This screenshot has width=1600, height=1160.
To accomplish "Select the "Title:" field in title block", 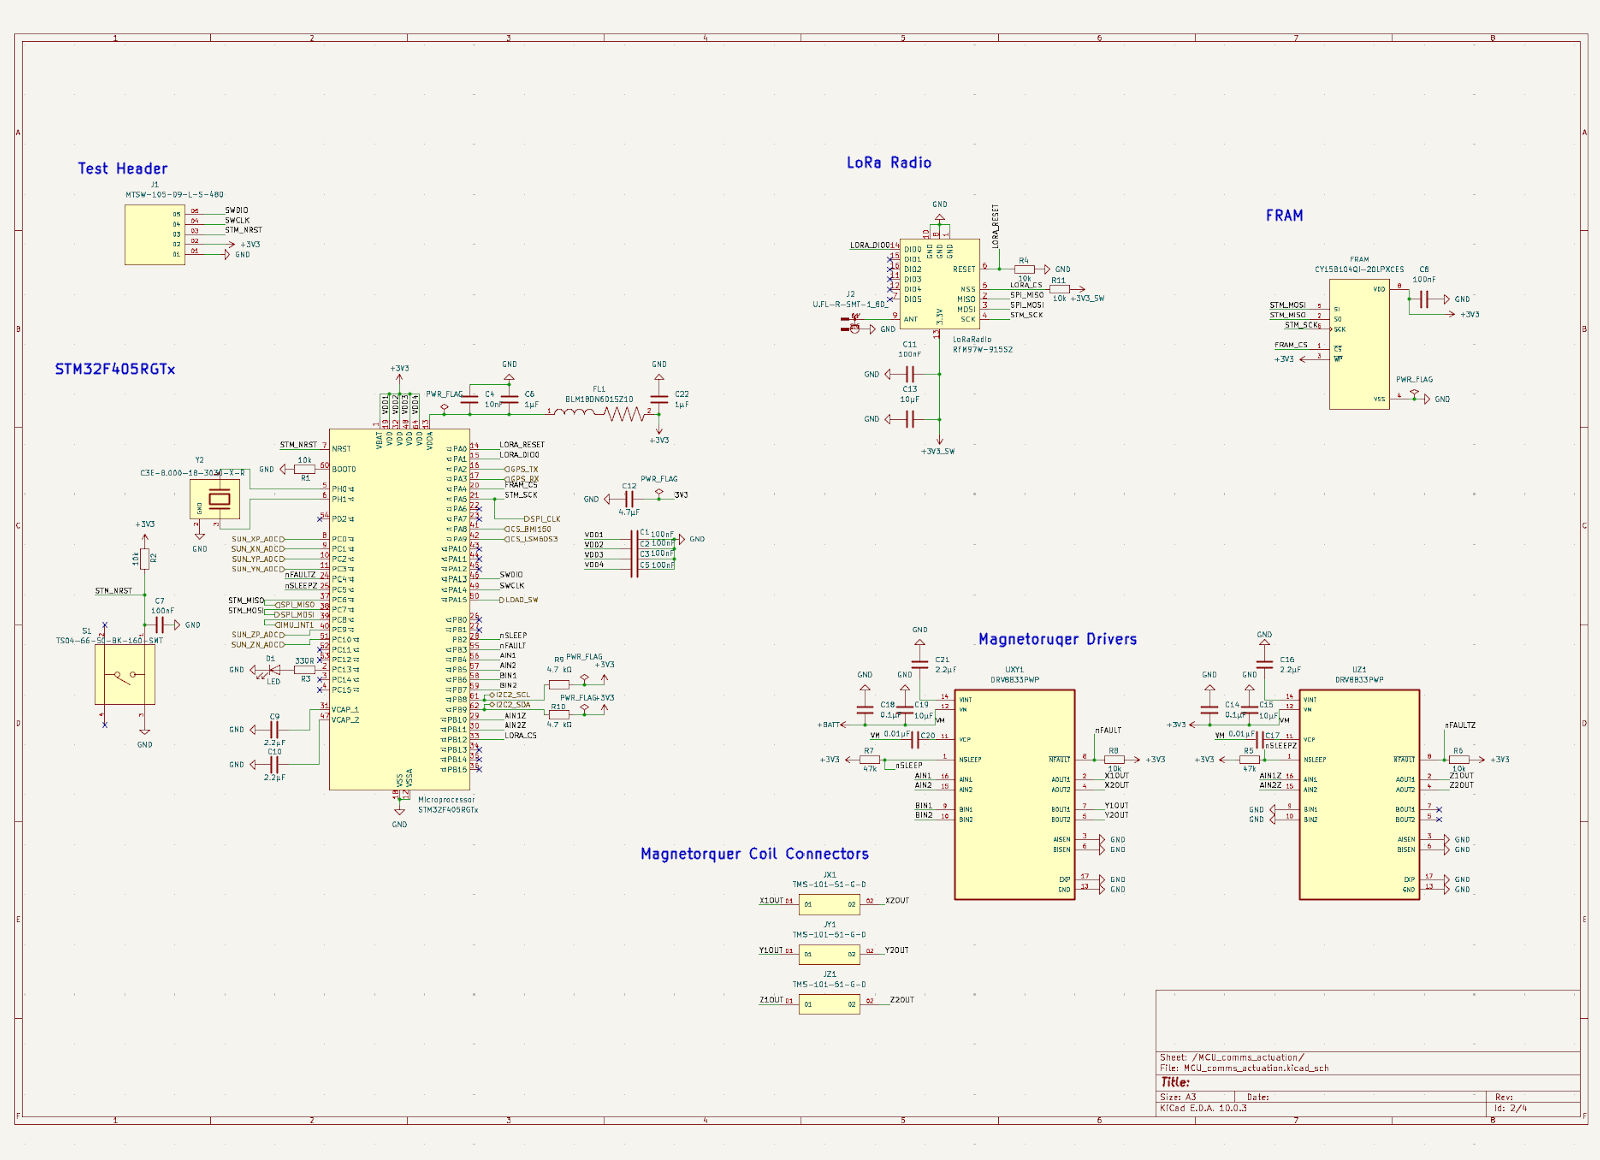I will click(1175, 1082).
